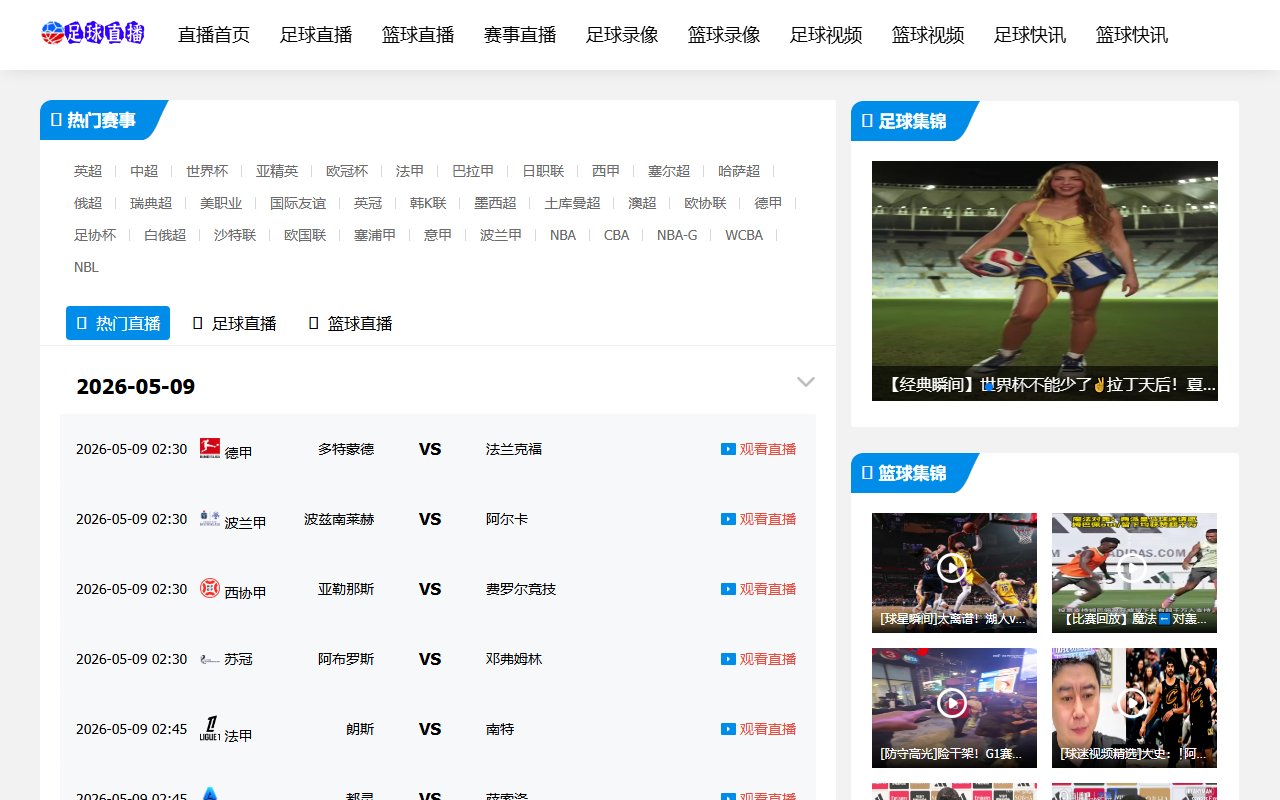Click the 英超 league link
The image size is (1280, 800).
[x=88, y=171]
